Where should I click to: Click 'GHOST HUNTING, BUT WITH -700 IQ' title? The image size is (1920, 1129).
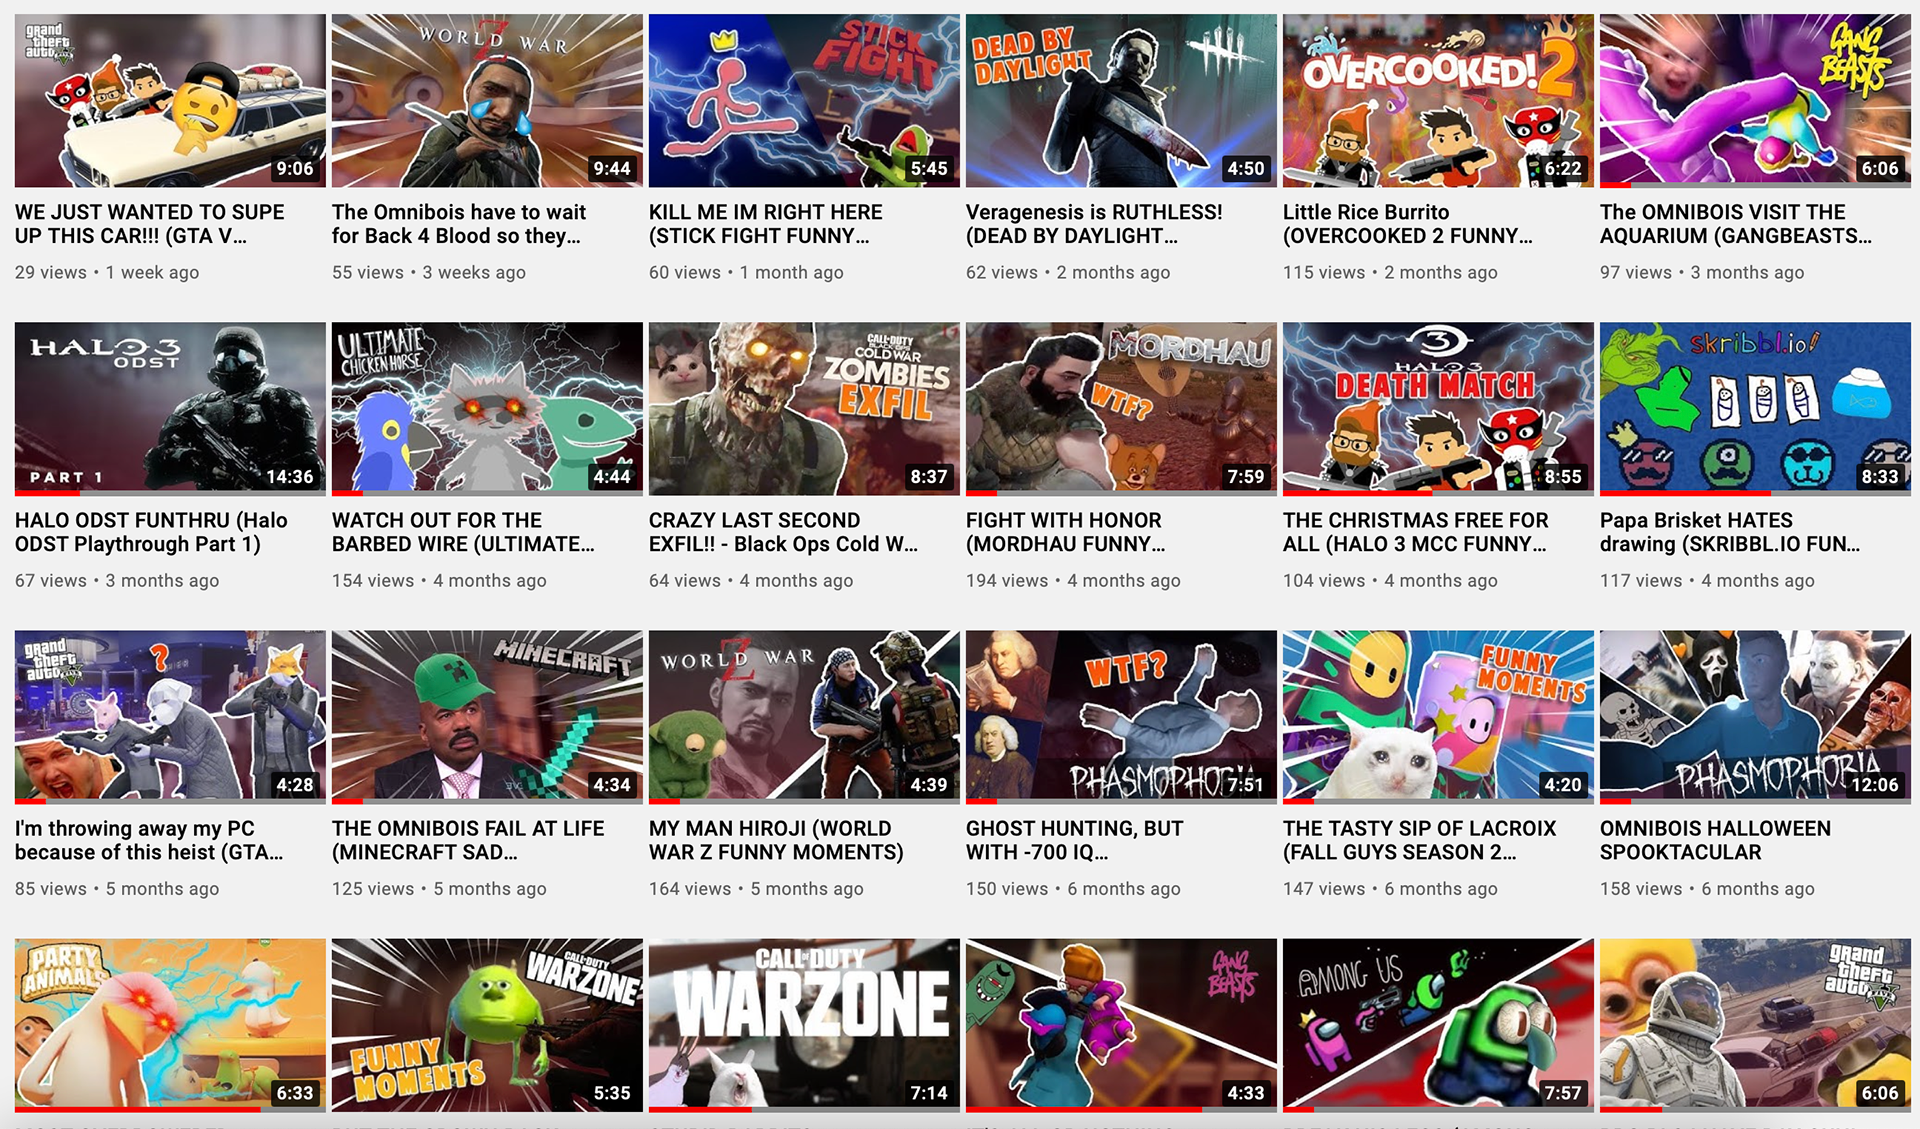pos(1075,840)
